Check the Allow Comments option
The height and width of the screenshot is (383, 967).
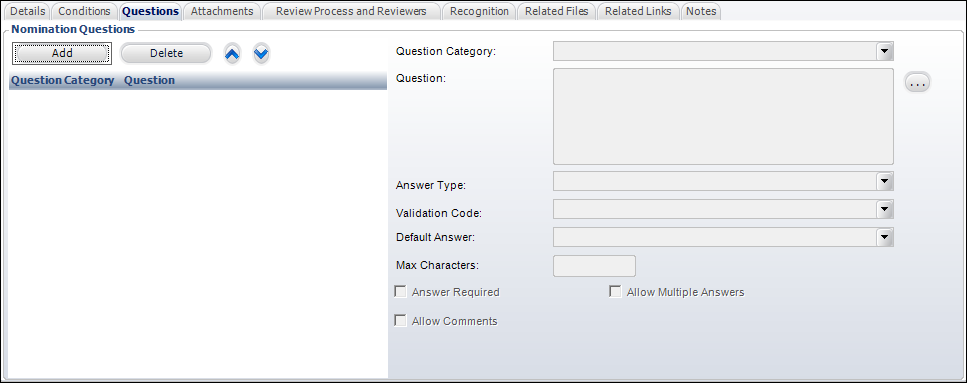(400, 321)
